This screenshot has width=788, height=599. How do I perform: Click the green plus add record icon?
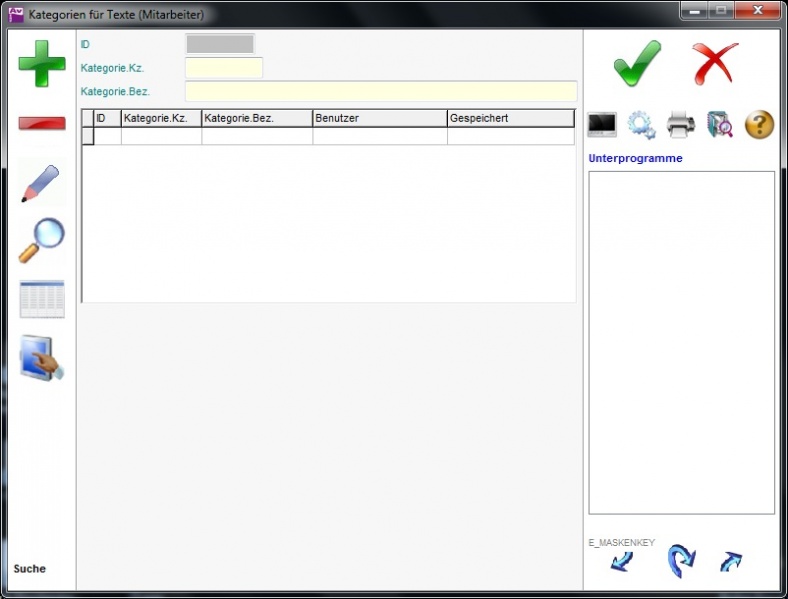[42, 64]
